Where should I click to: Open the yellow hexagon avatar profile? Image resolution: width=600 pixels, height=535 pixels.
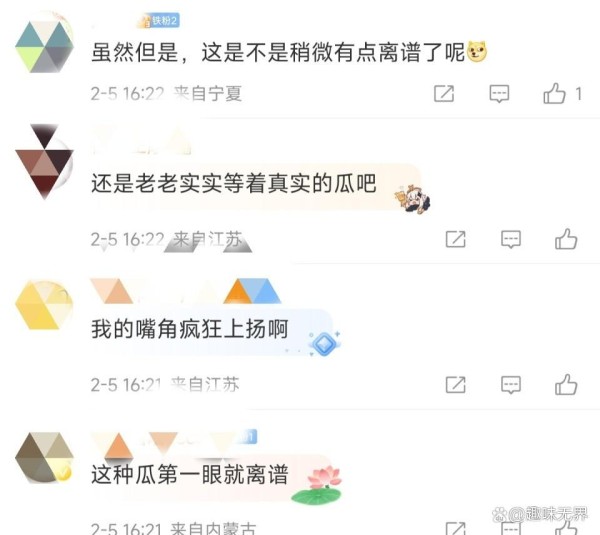coord(44,305)
